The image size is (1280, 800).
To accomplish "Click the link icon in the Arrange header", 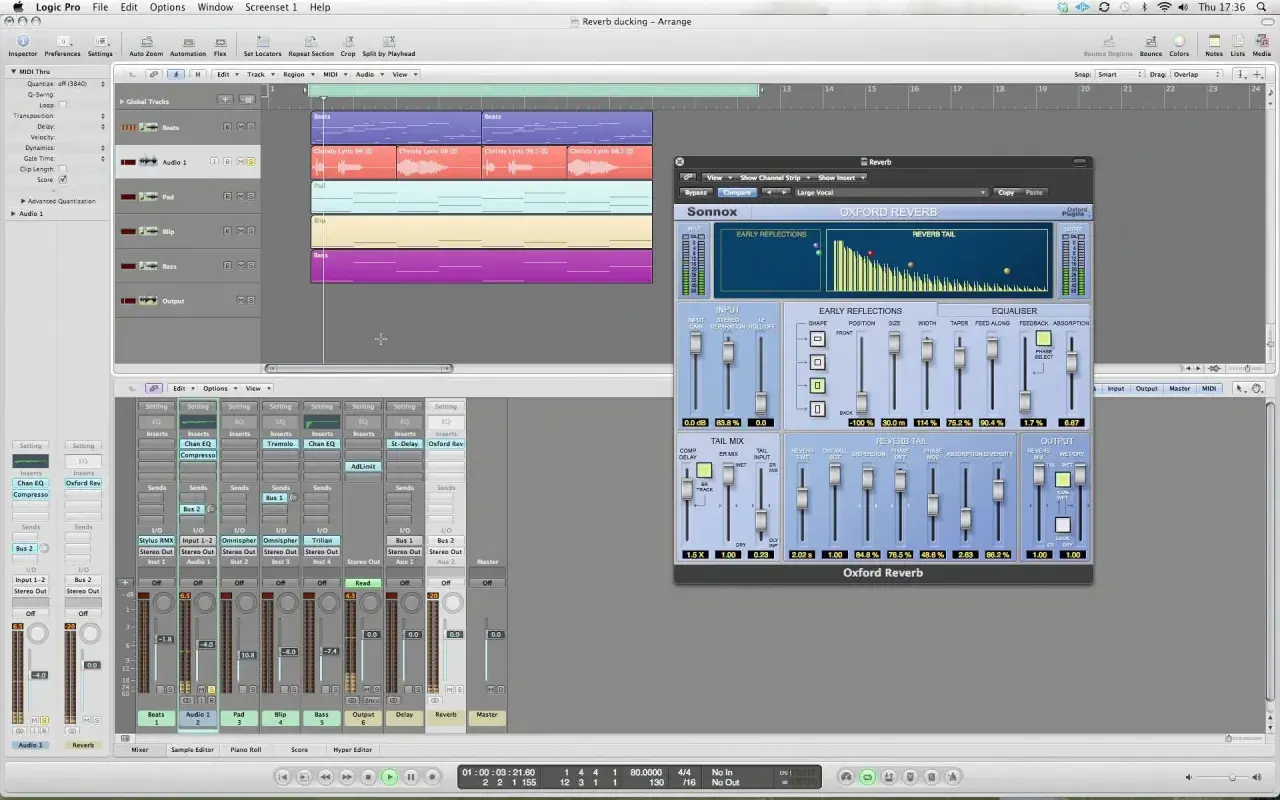I will click(154, 74).
